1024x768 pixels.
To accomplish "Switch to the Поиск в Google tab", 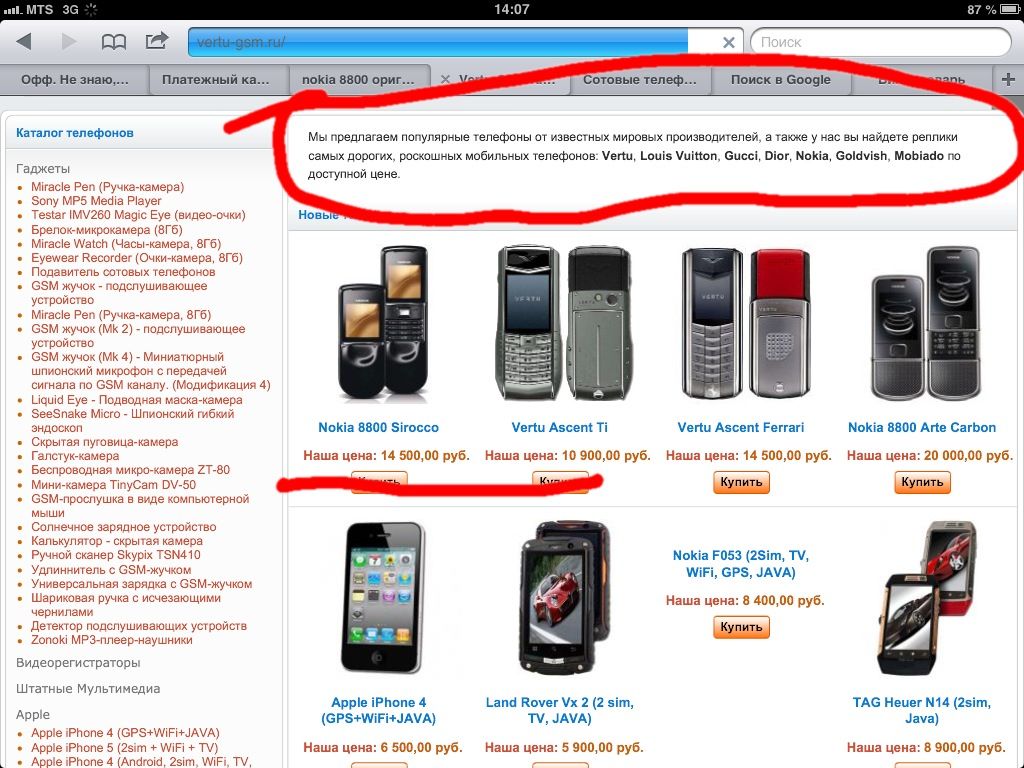I will pyautogui.click(x=780, y=80).
